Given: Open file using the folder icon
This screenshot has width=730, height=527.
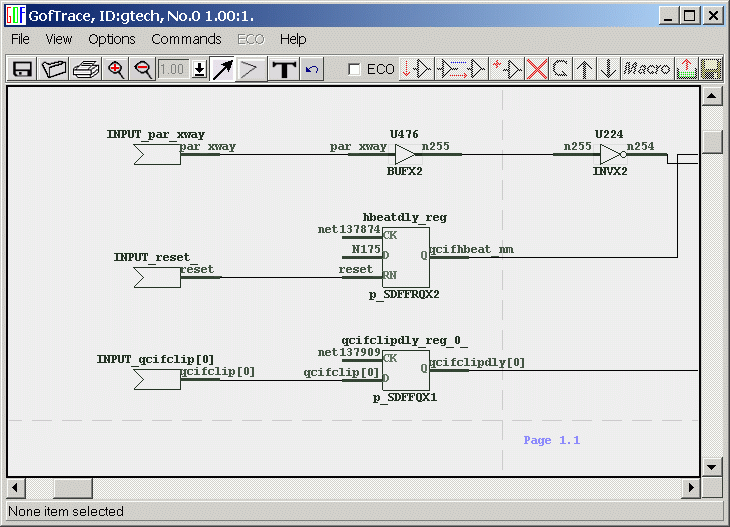Looking at the screenshot, I should 54,69.
